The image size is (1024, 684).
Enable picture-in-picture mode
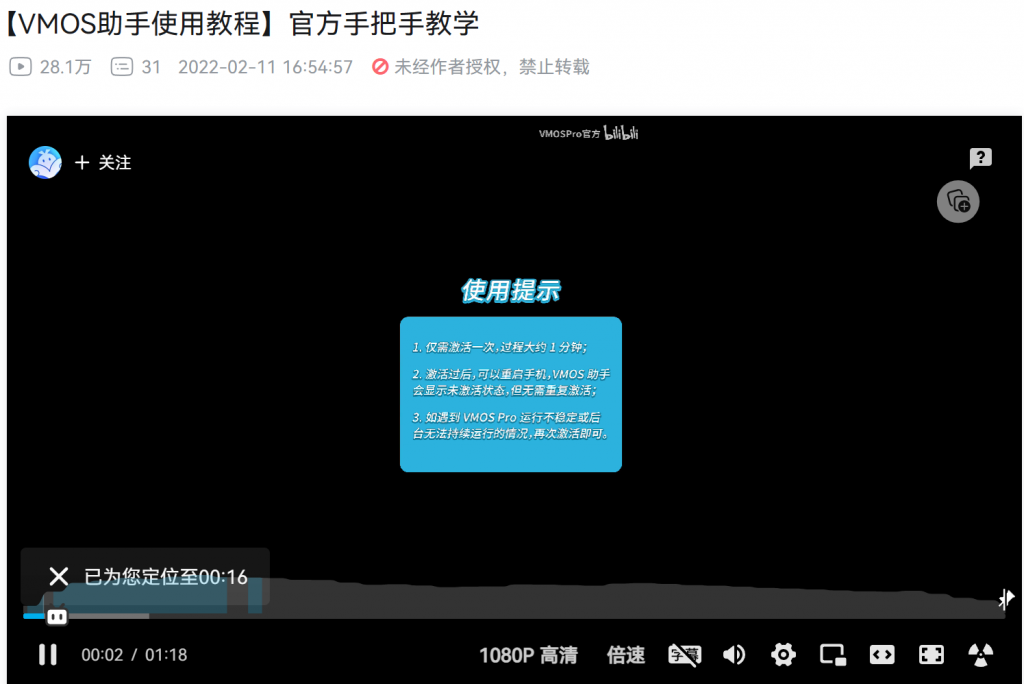(x=832, y=655)
